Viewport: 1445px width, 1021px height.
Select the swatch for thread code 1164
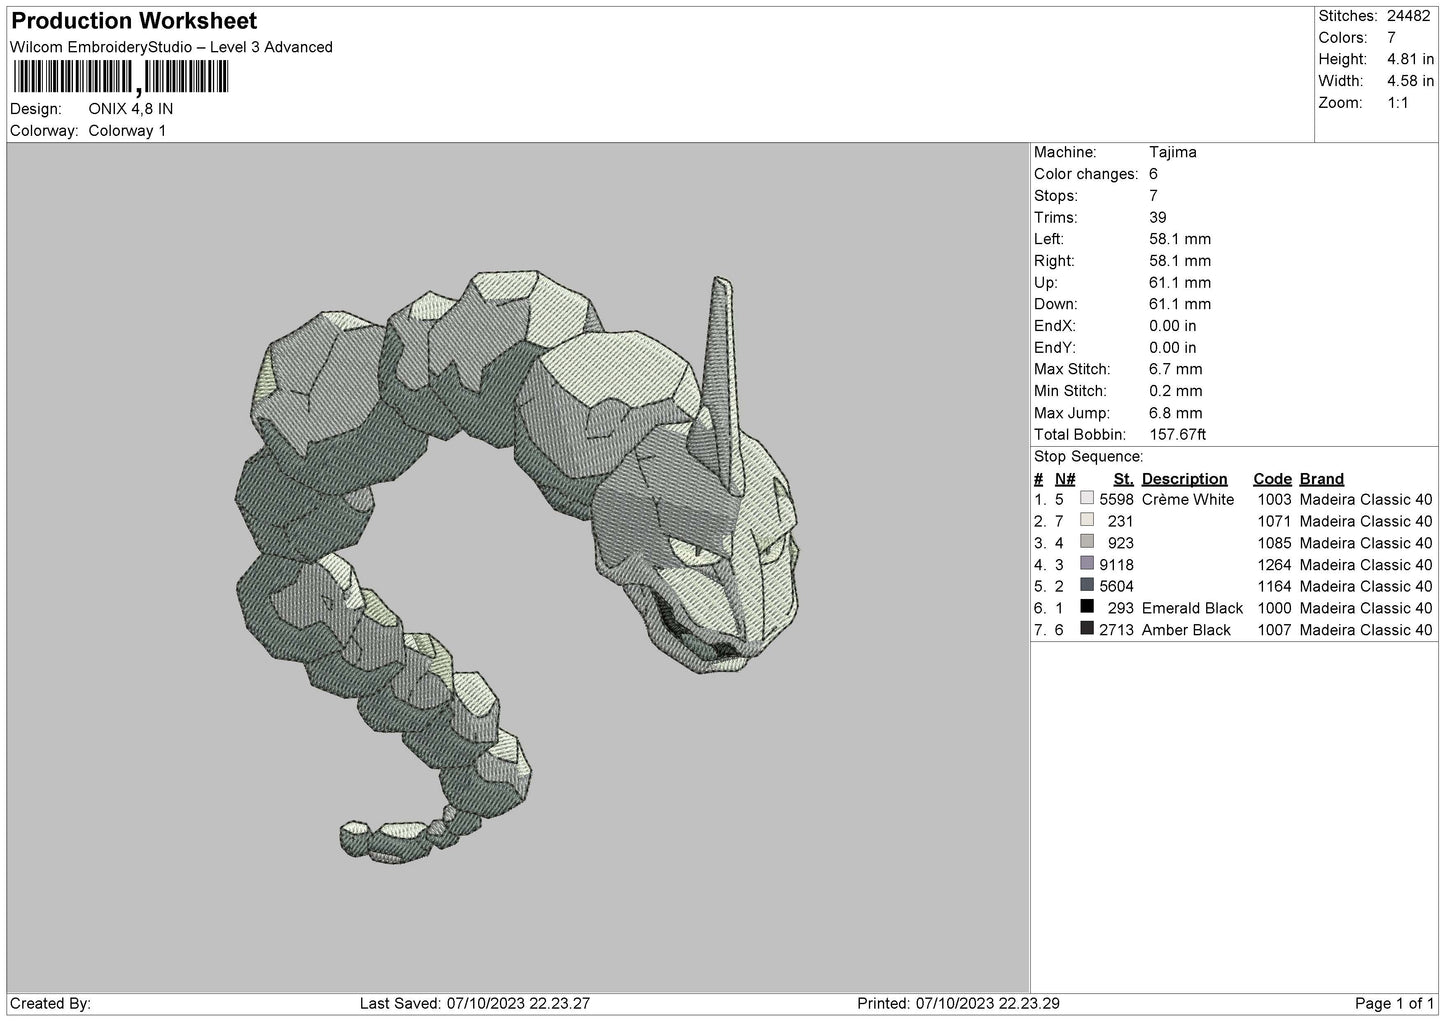(x=1087, y=585)
